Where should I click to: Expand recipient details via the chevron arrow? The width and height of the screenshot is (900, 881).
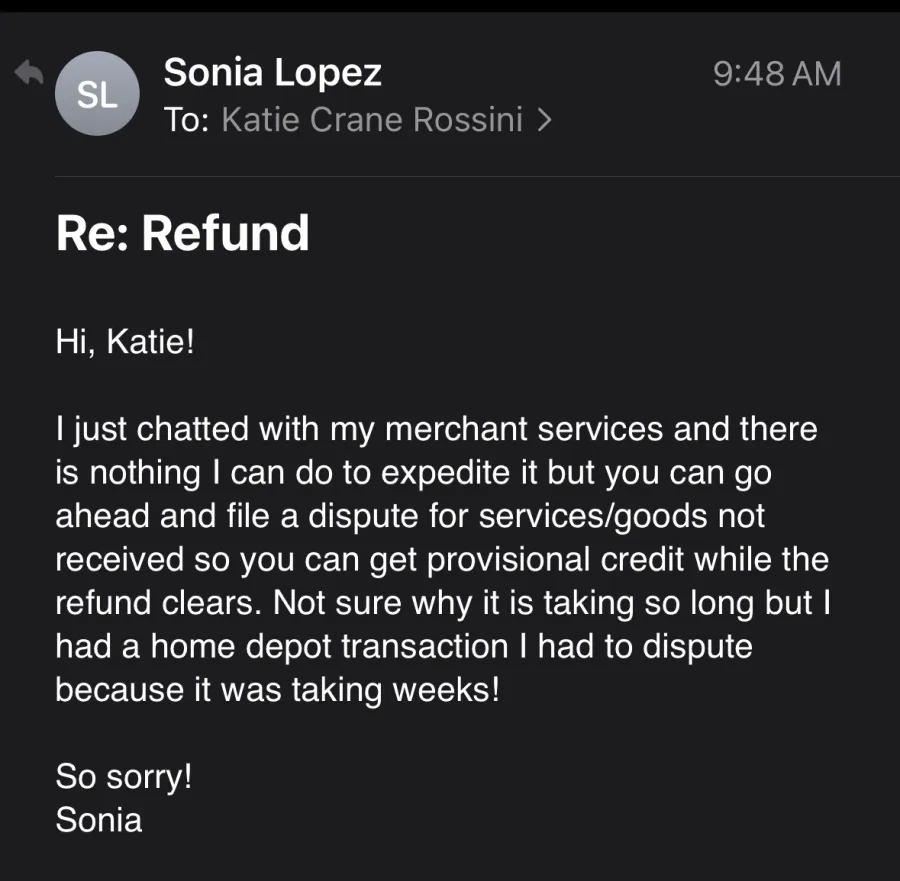point(544,120)
